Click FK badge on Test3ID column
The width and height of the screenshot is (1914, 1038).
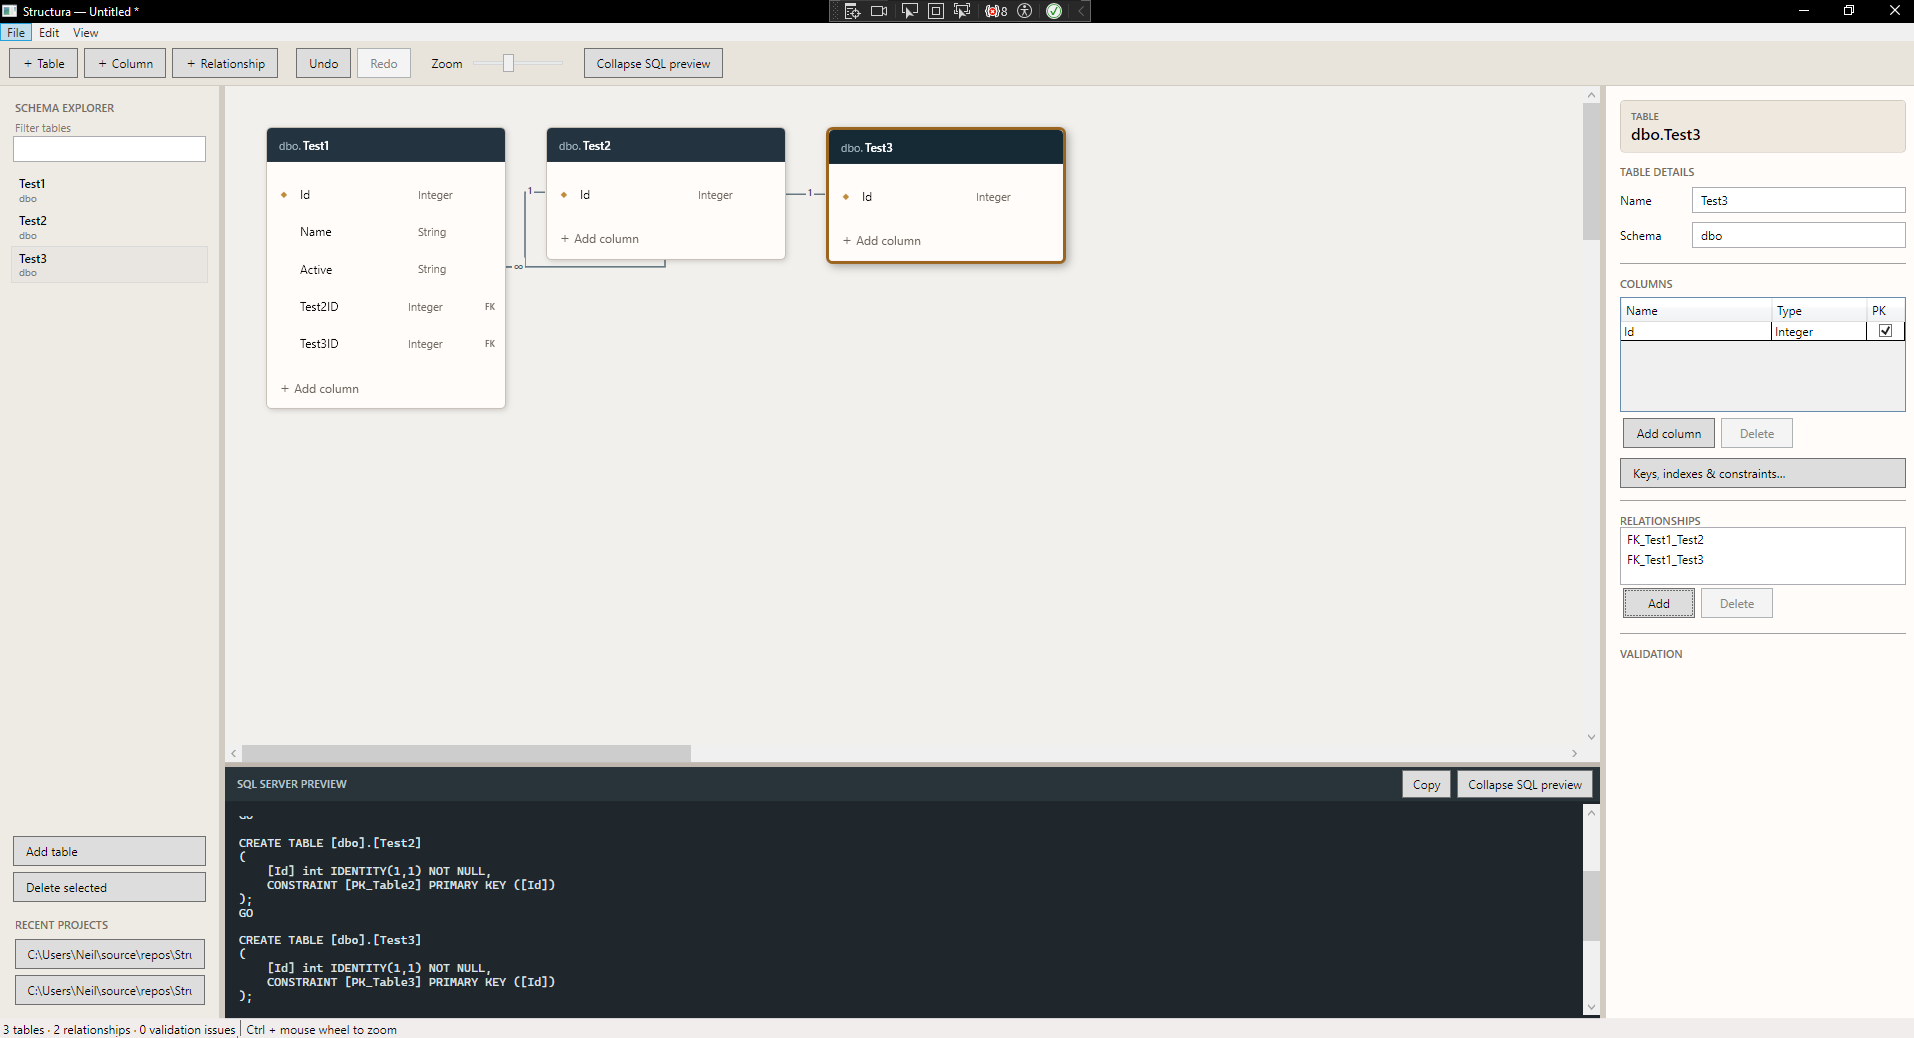click(x=490, y=344)
